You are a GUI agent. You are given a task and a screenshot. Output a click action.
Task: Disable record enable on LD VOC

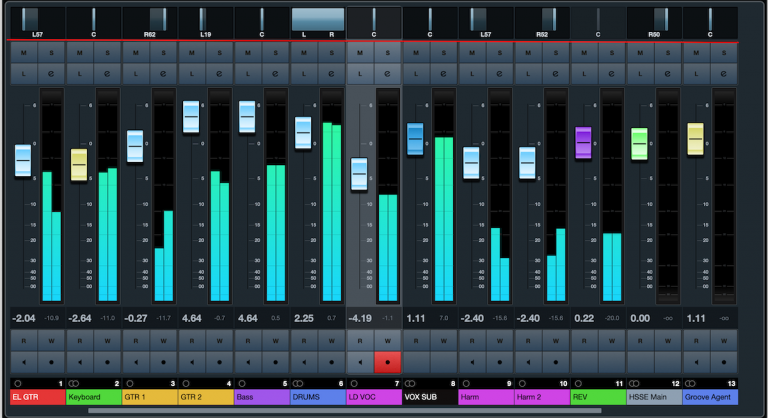[386, 359]
